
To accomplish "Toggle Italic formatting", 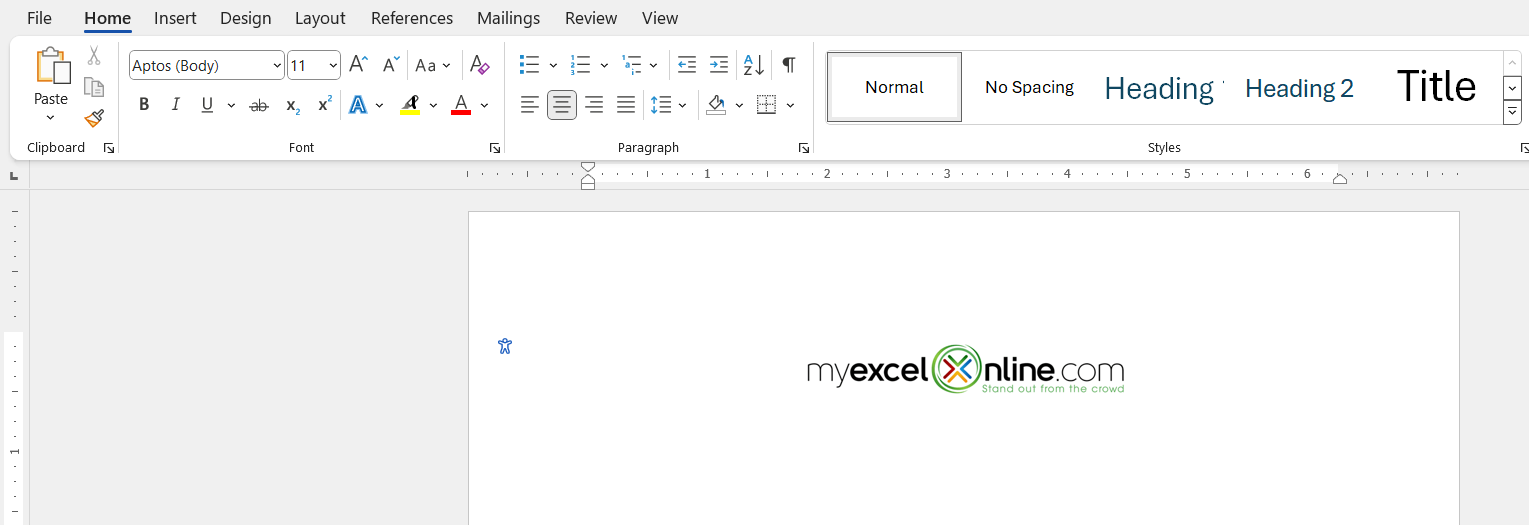I will click(176, 105).
